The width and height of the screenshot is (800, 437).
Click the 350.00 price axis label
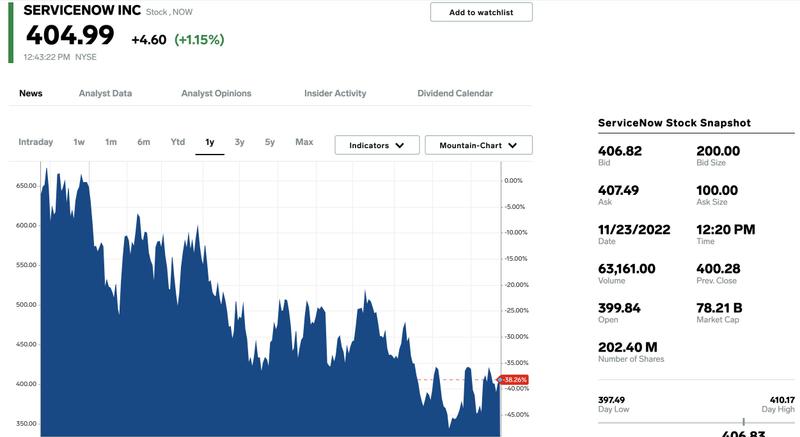[x=26, y=423]
